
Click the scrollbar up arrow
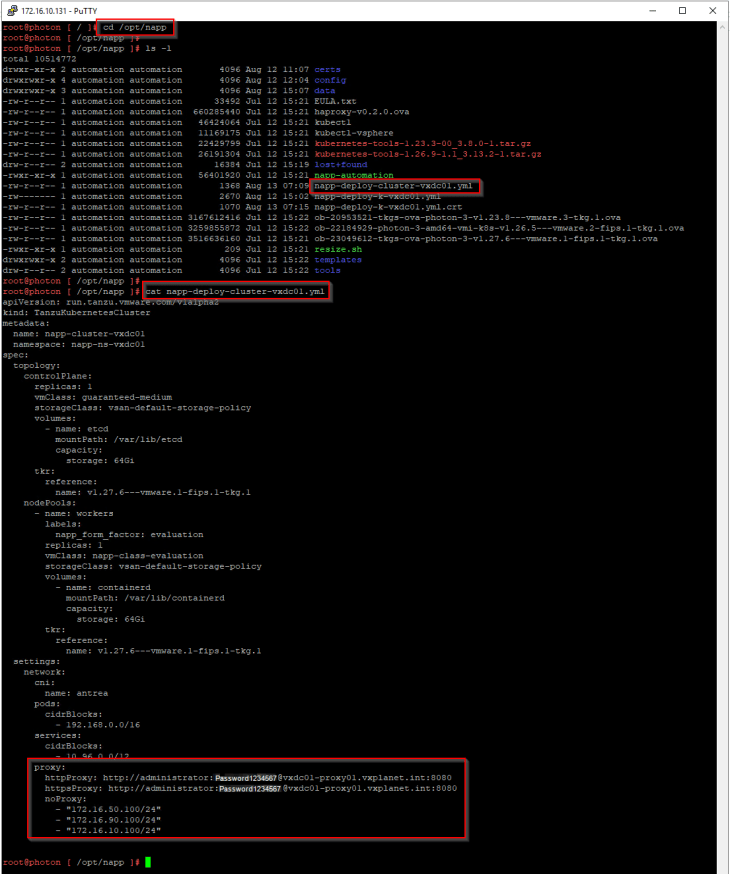[x=723, y=26]
